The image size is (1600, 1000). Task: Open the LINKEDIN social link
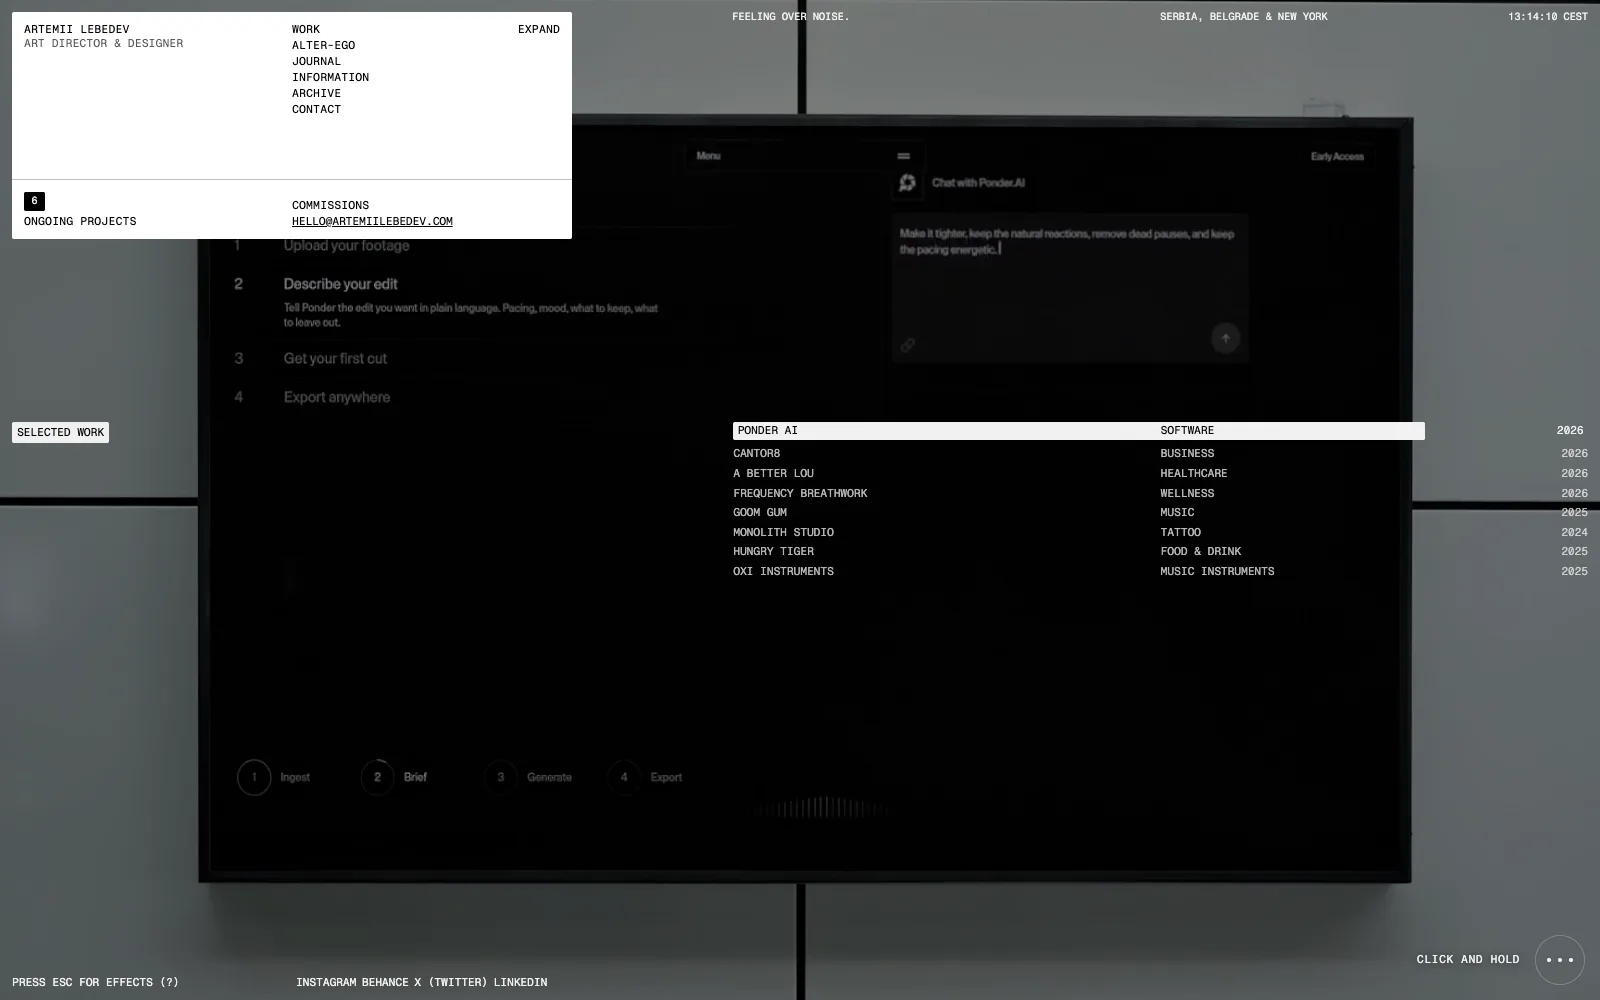pos(520,982)
